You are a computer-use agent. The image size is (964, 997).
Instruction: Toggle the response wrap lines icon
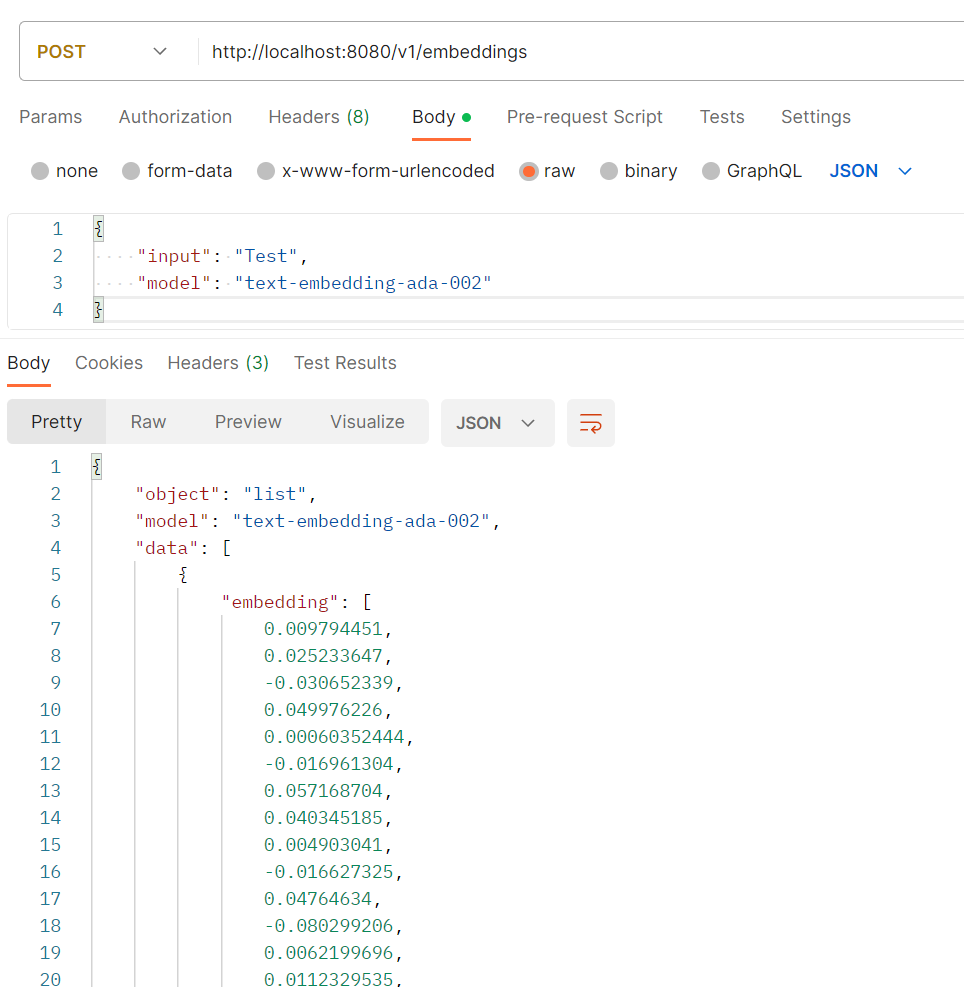590,423
